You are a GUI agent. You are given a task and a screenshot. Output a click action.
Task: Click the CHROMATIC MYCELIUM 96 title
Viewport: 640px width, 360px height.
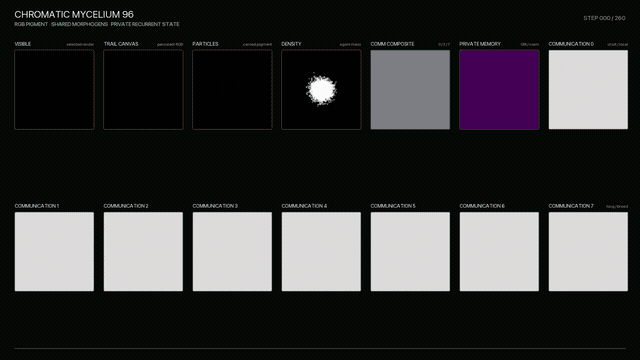pos(74,15)
